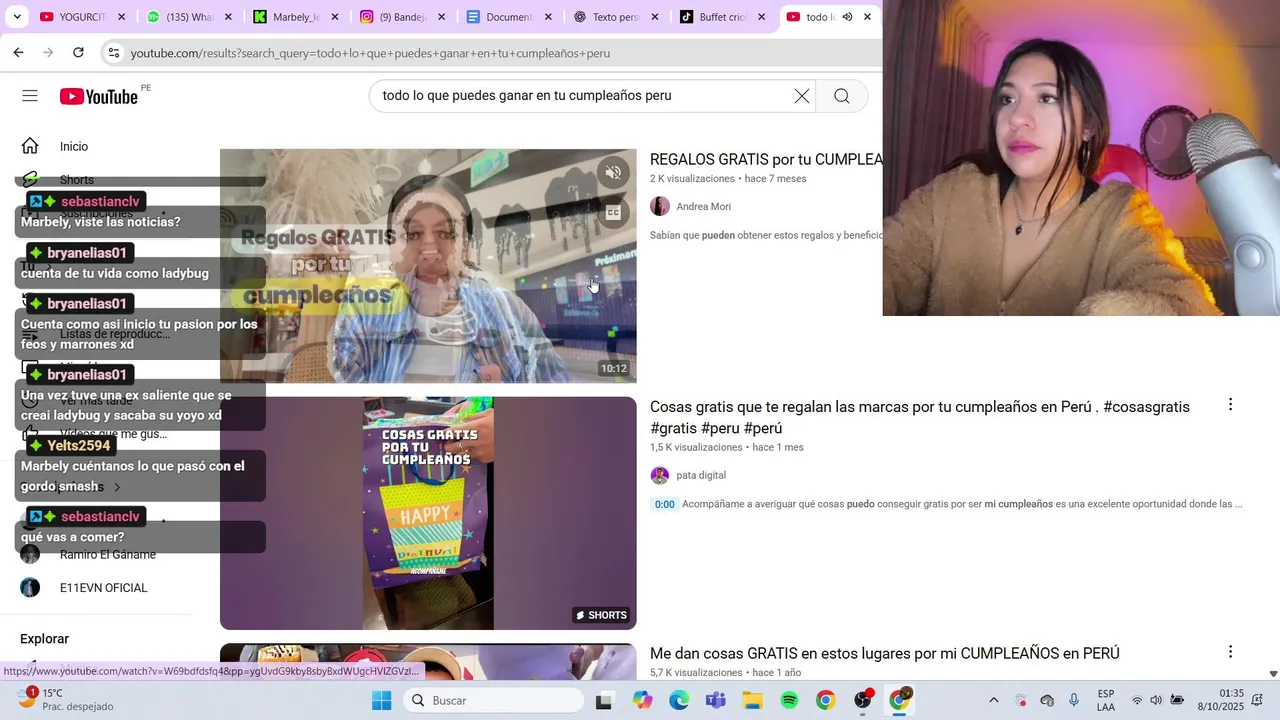Viewport: 1280px width, 720px height.
Task: Clear the search query with the X
Action: pos(802,96)
